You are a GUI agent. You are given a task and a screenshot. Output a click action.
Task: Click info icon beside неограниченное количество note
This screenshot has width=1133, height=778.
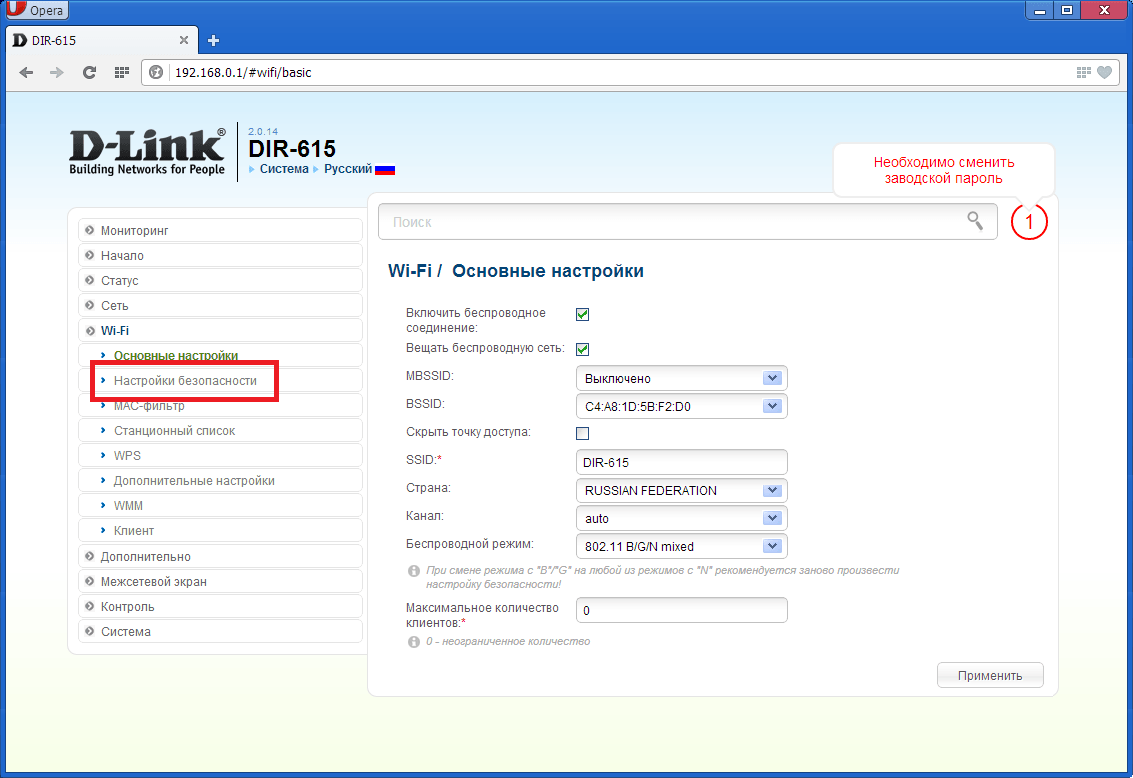[x=414, y=641]
